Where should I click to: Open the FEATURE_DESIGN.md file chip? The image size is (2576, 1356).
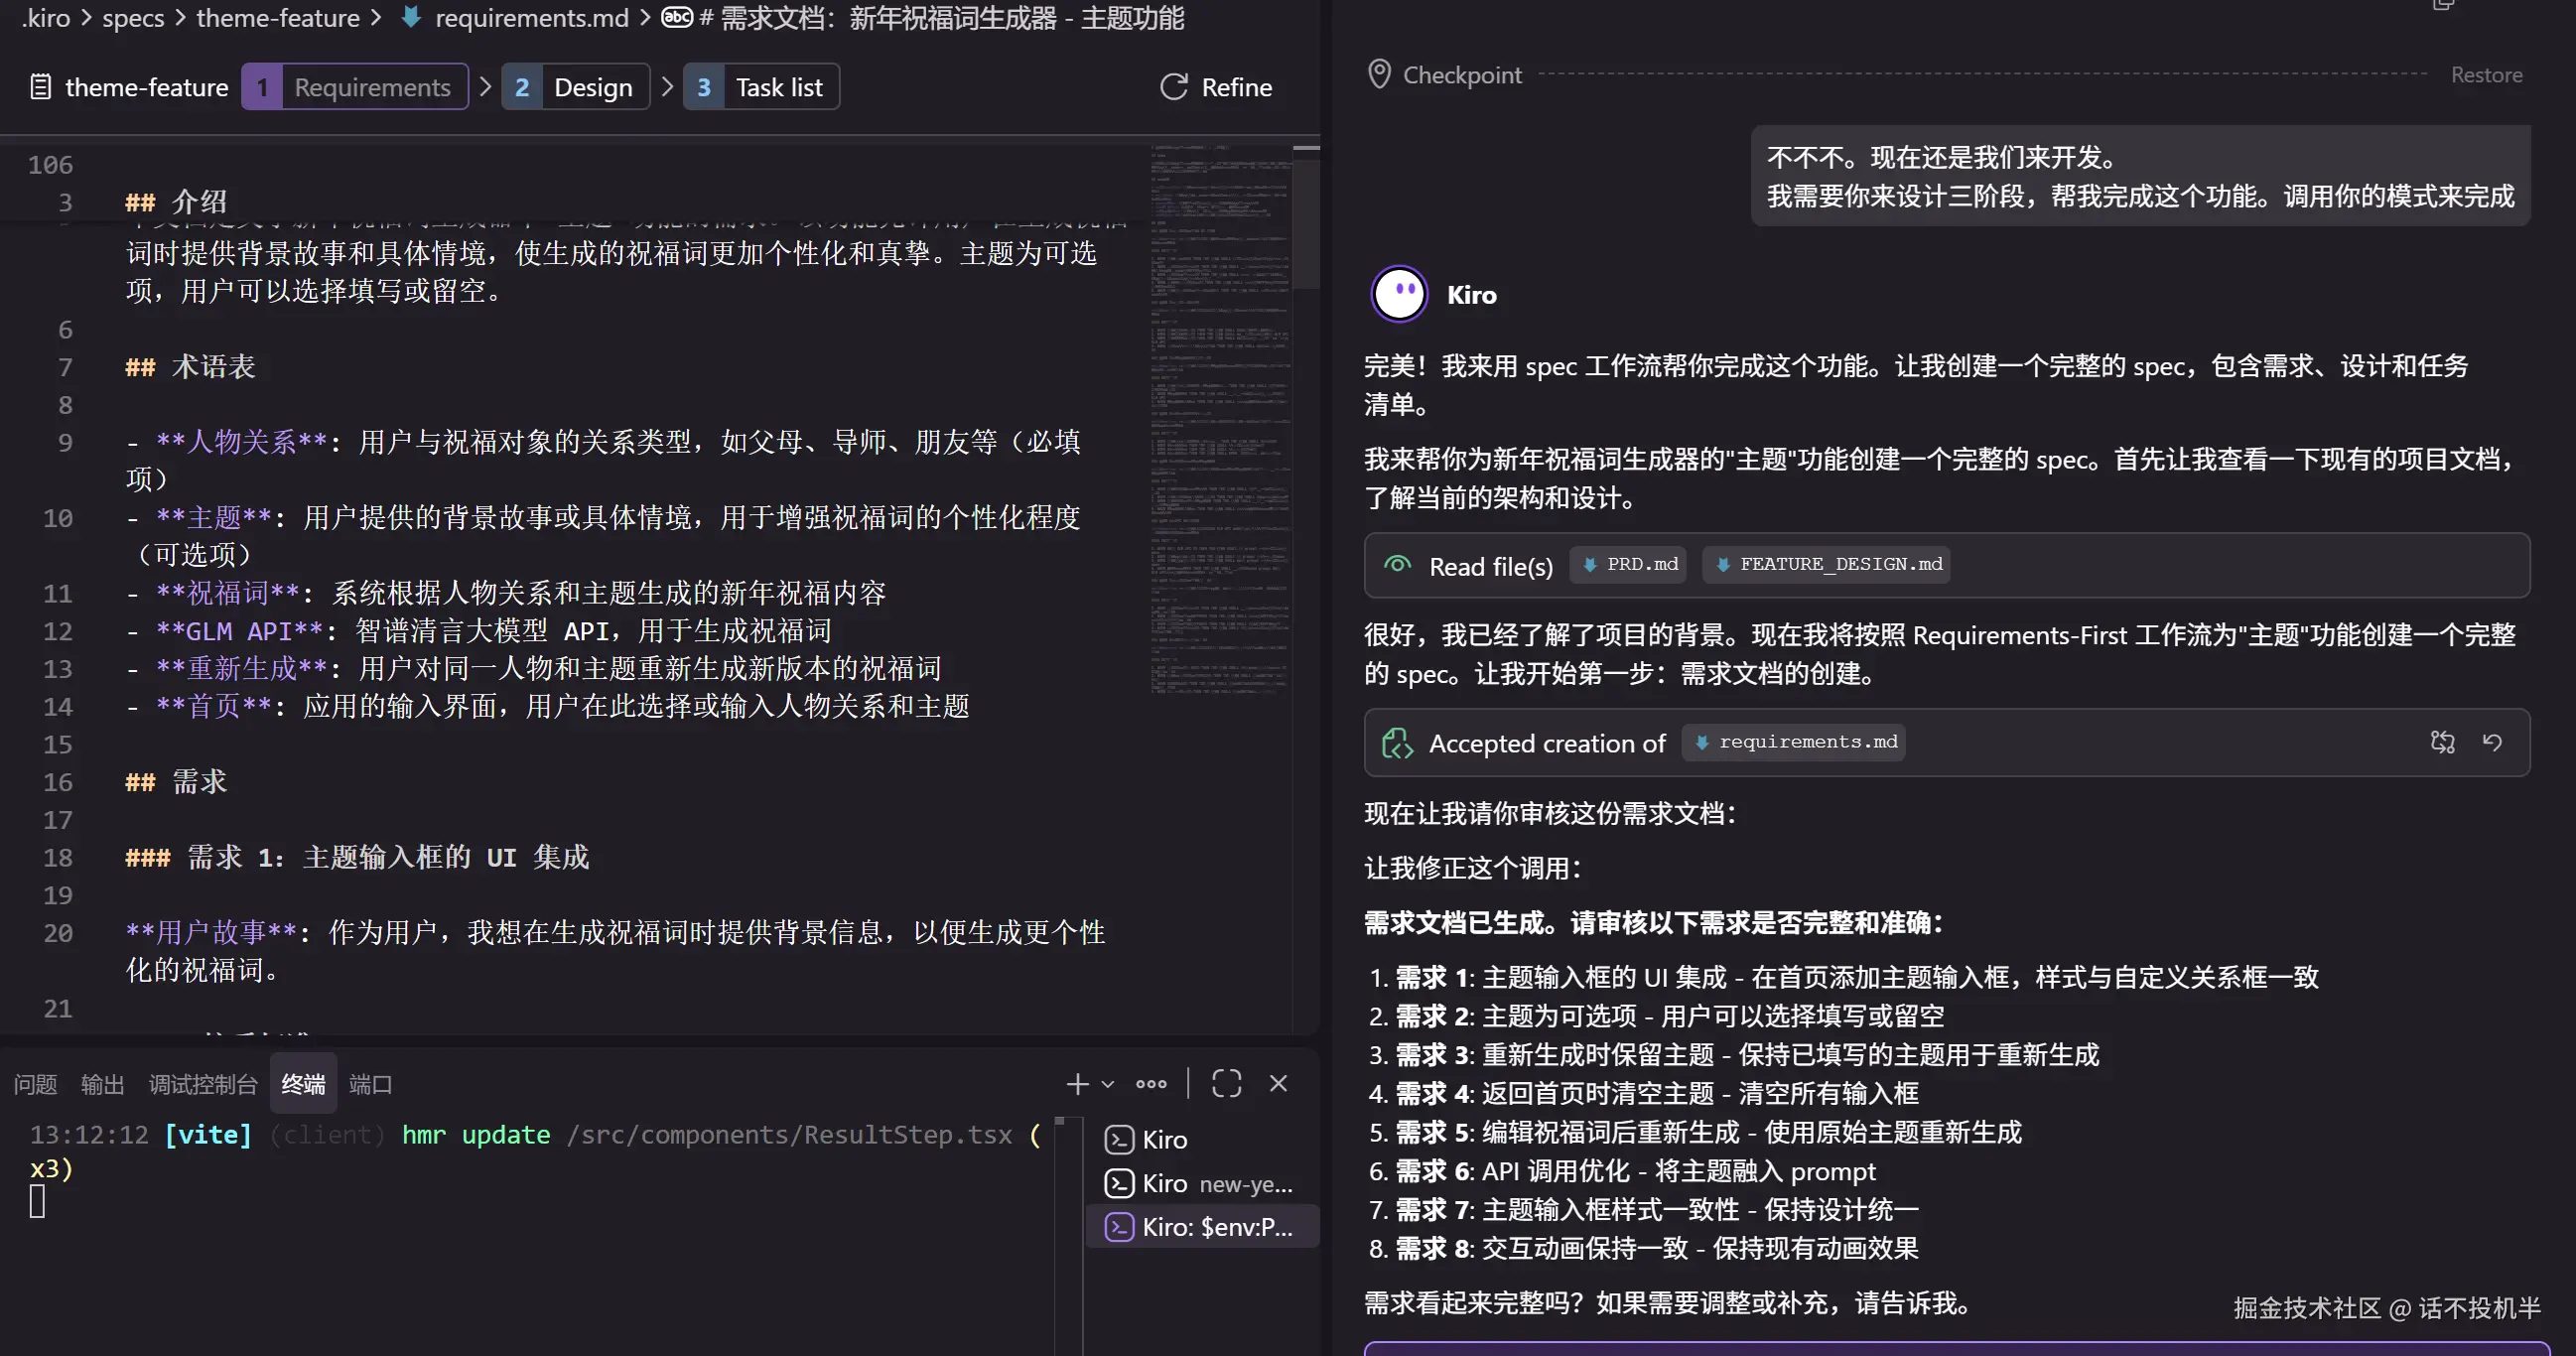(1828, 564)
